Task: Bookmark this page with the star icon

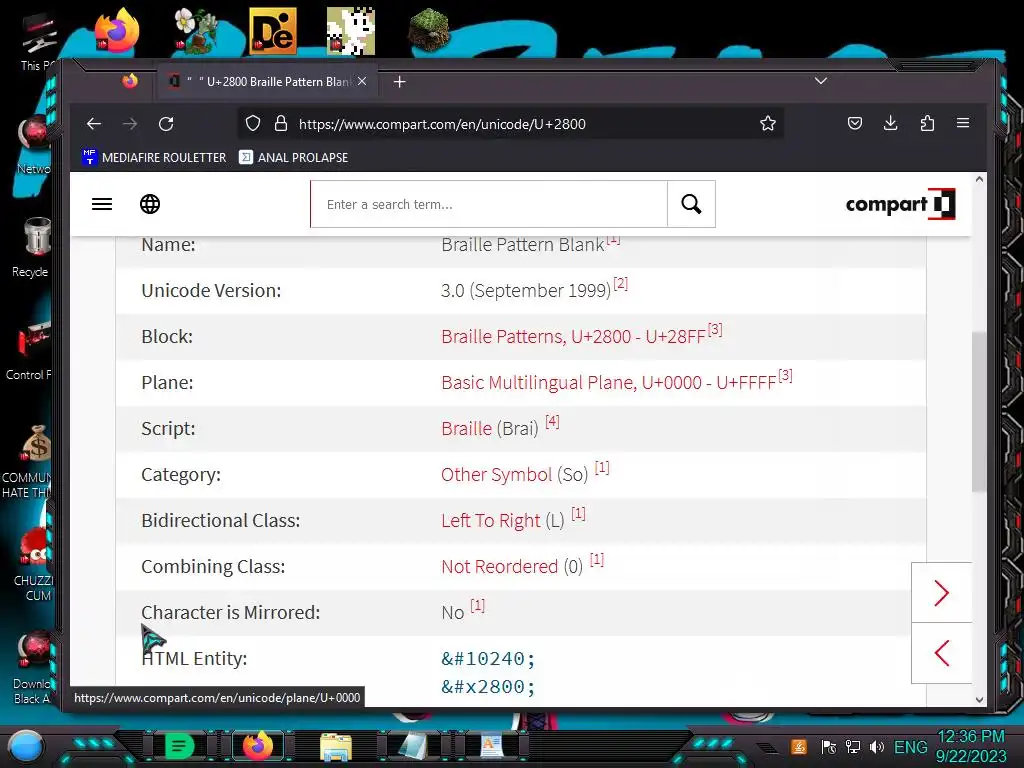Action: 768,123
